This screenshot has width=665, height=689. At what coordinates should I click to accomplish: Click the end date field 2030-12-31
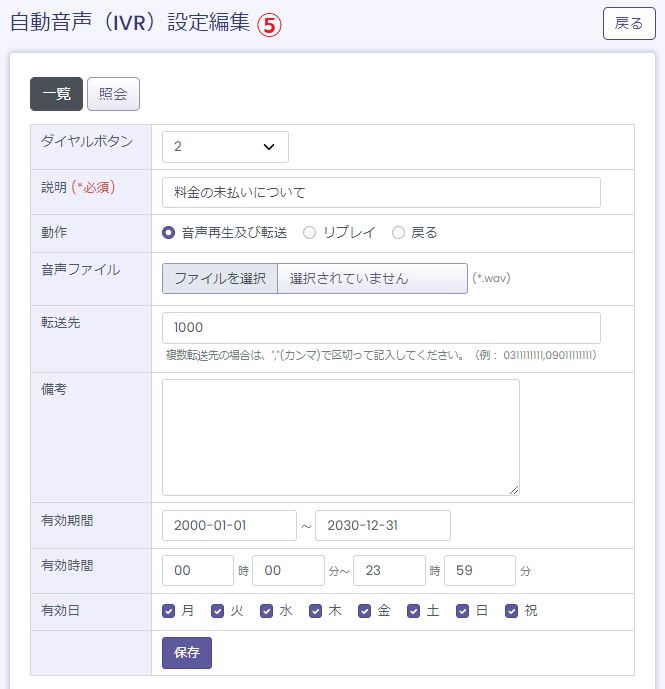(x=382, y=525)
